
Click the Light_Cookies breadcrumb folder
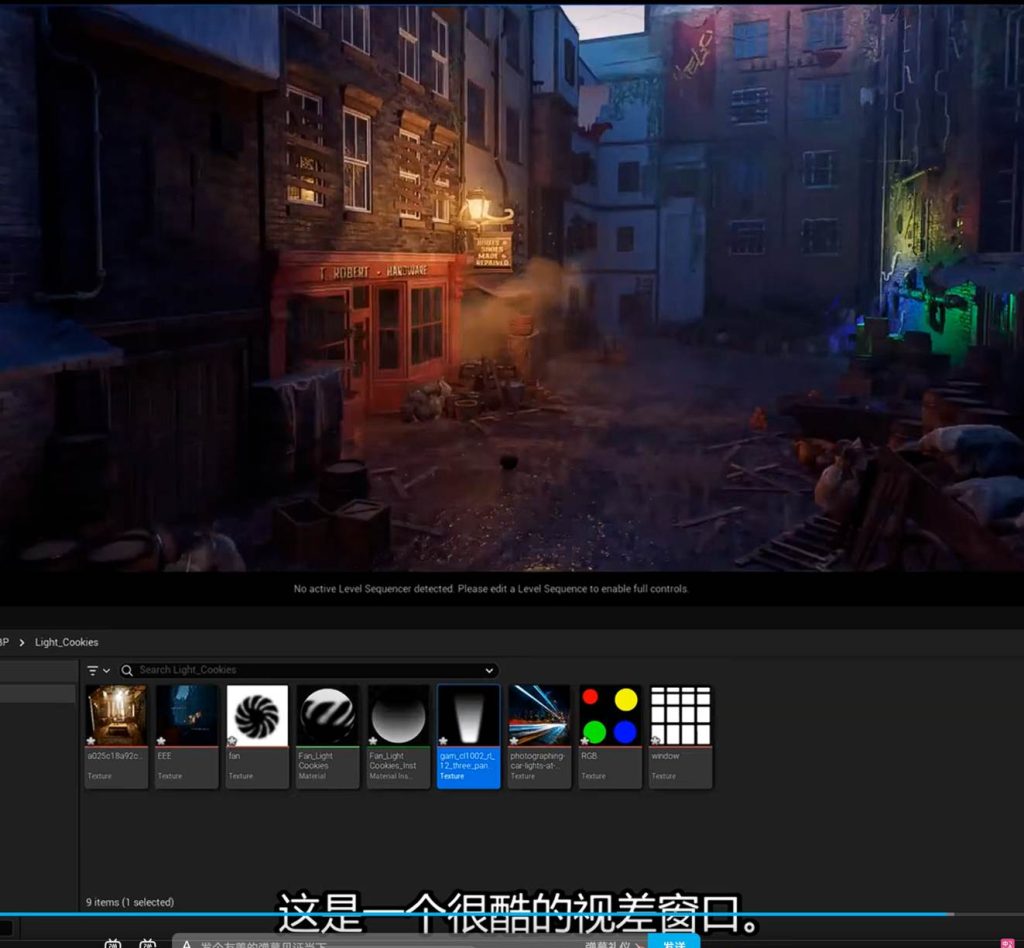67,642
